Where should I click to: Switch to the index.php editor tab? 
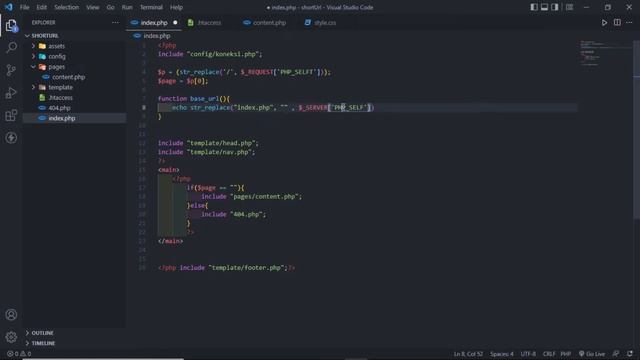tap(154, 23)
